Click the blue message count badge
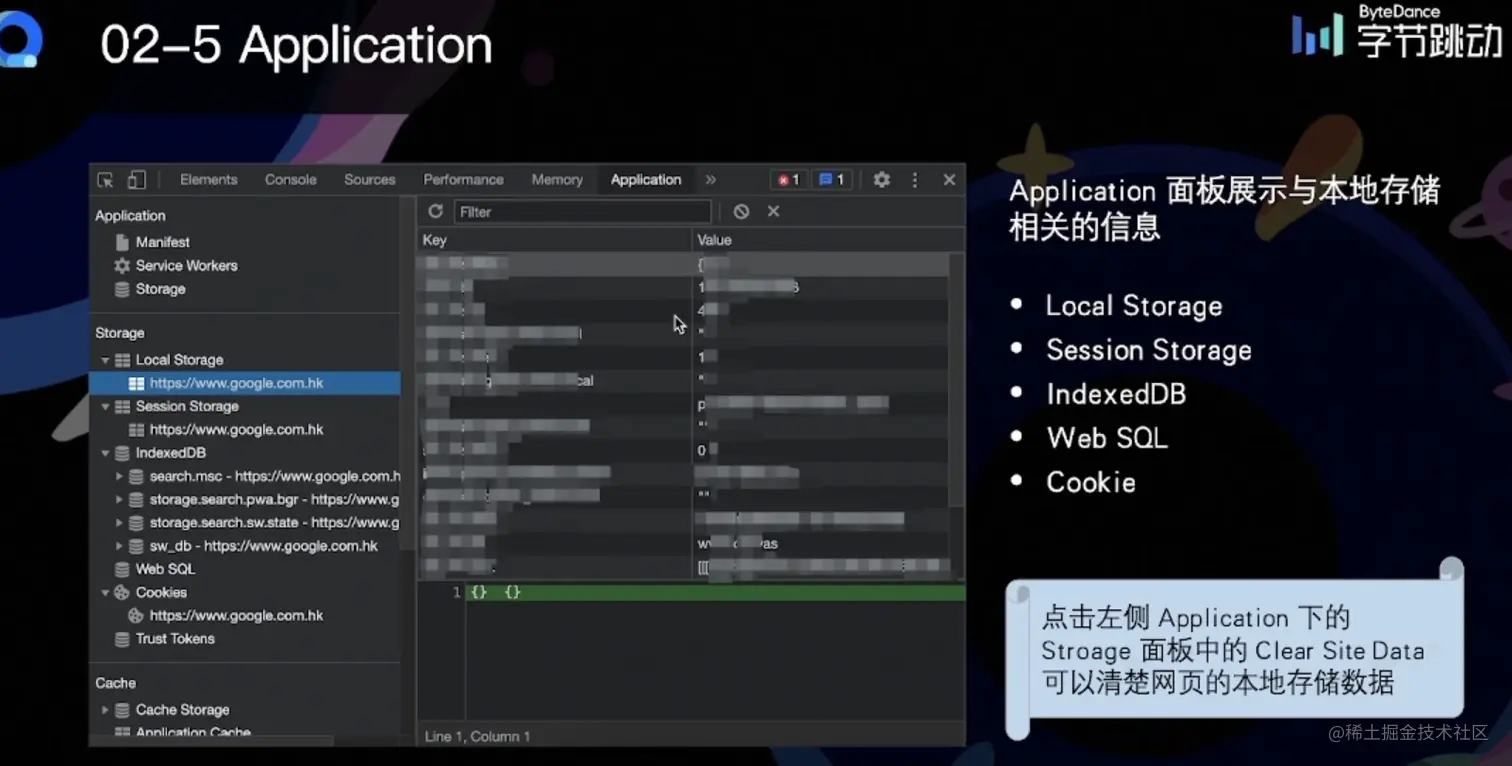Image resolution: width=1512 pixels, height=766 pixels. point(832,180)
